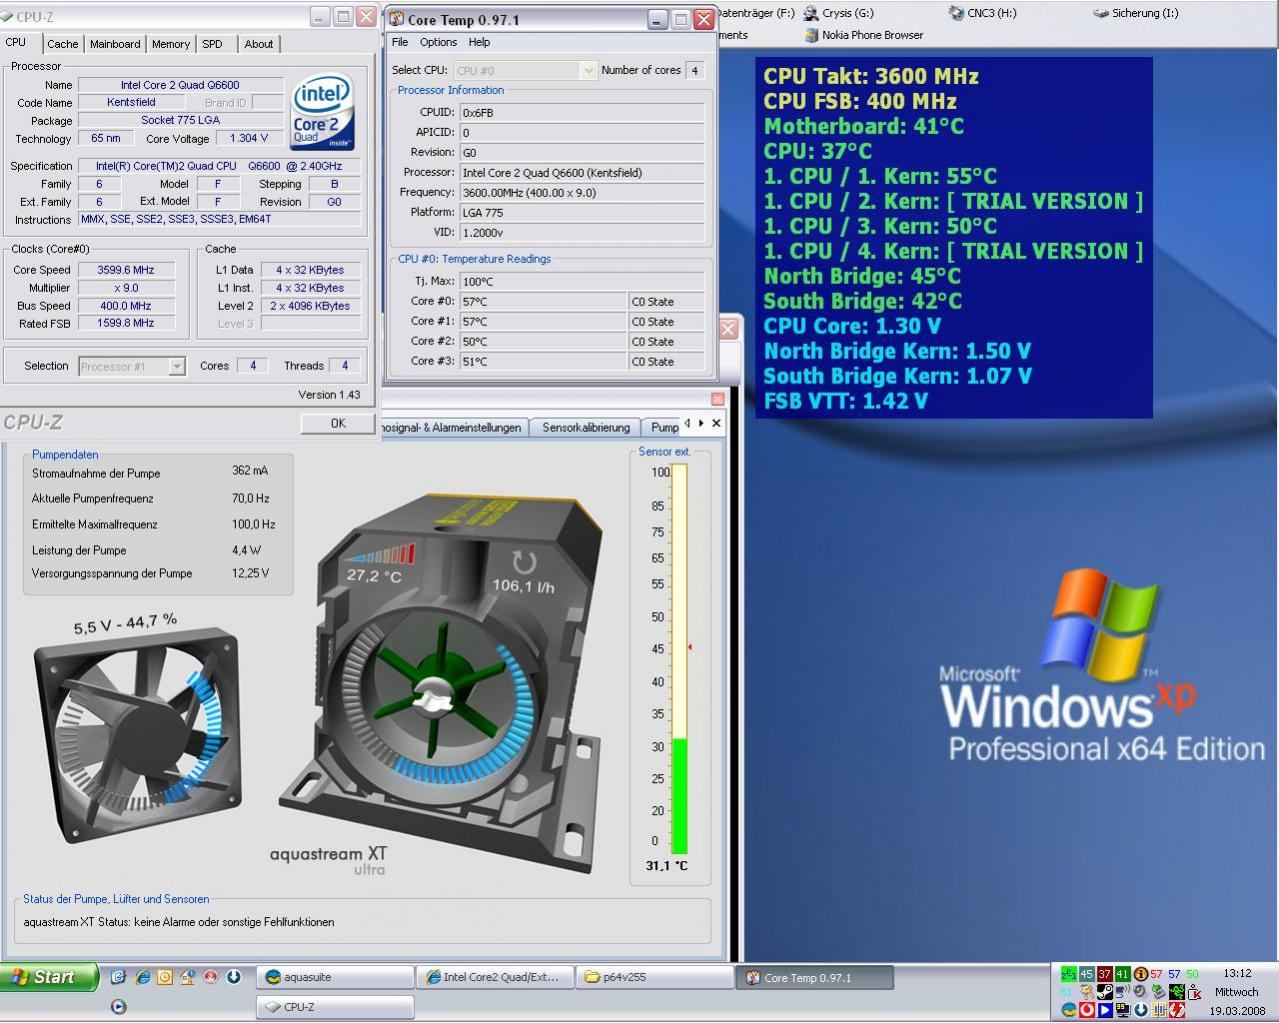Image resolution: width=1279 pixels, height=1023 pixels.
Task: Click the Core Speed field 3599.6 MHz
Action: click(126, 270)
